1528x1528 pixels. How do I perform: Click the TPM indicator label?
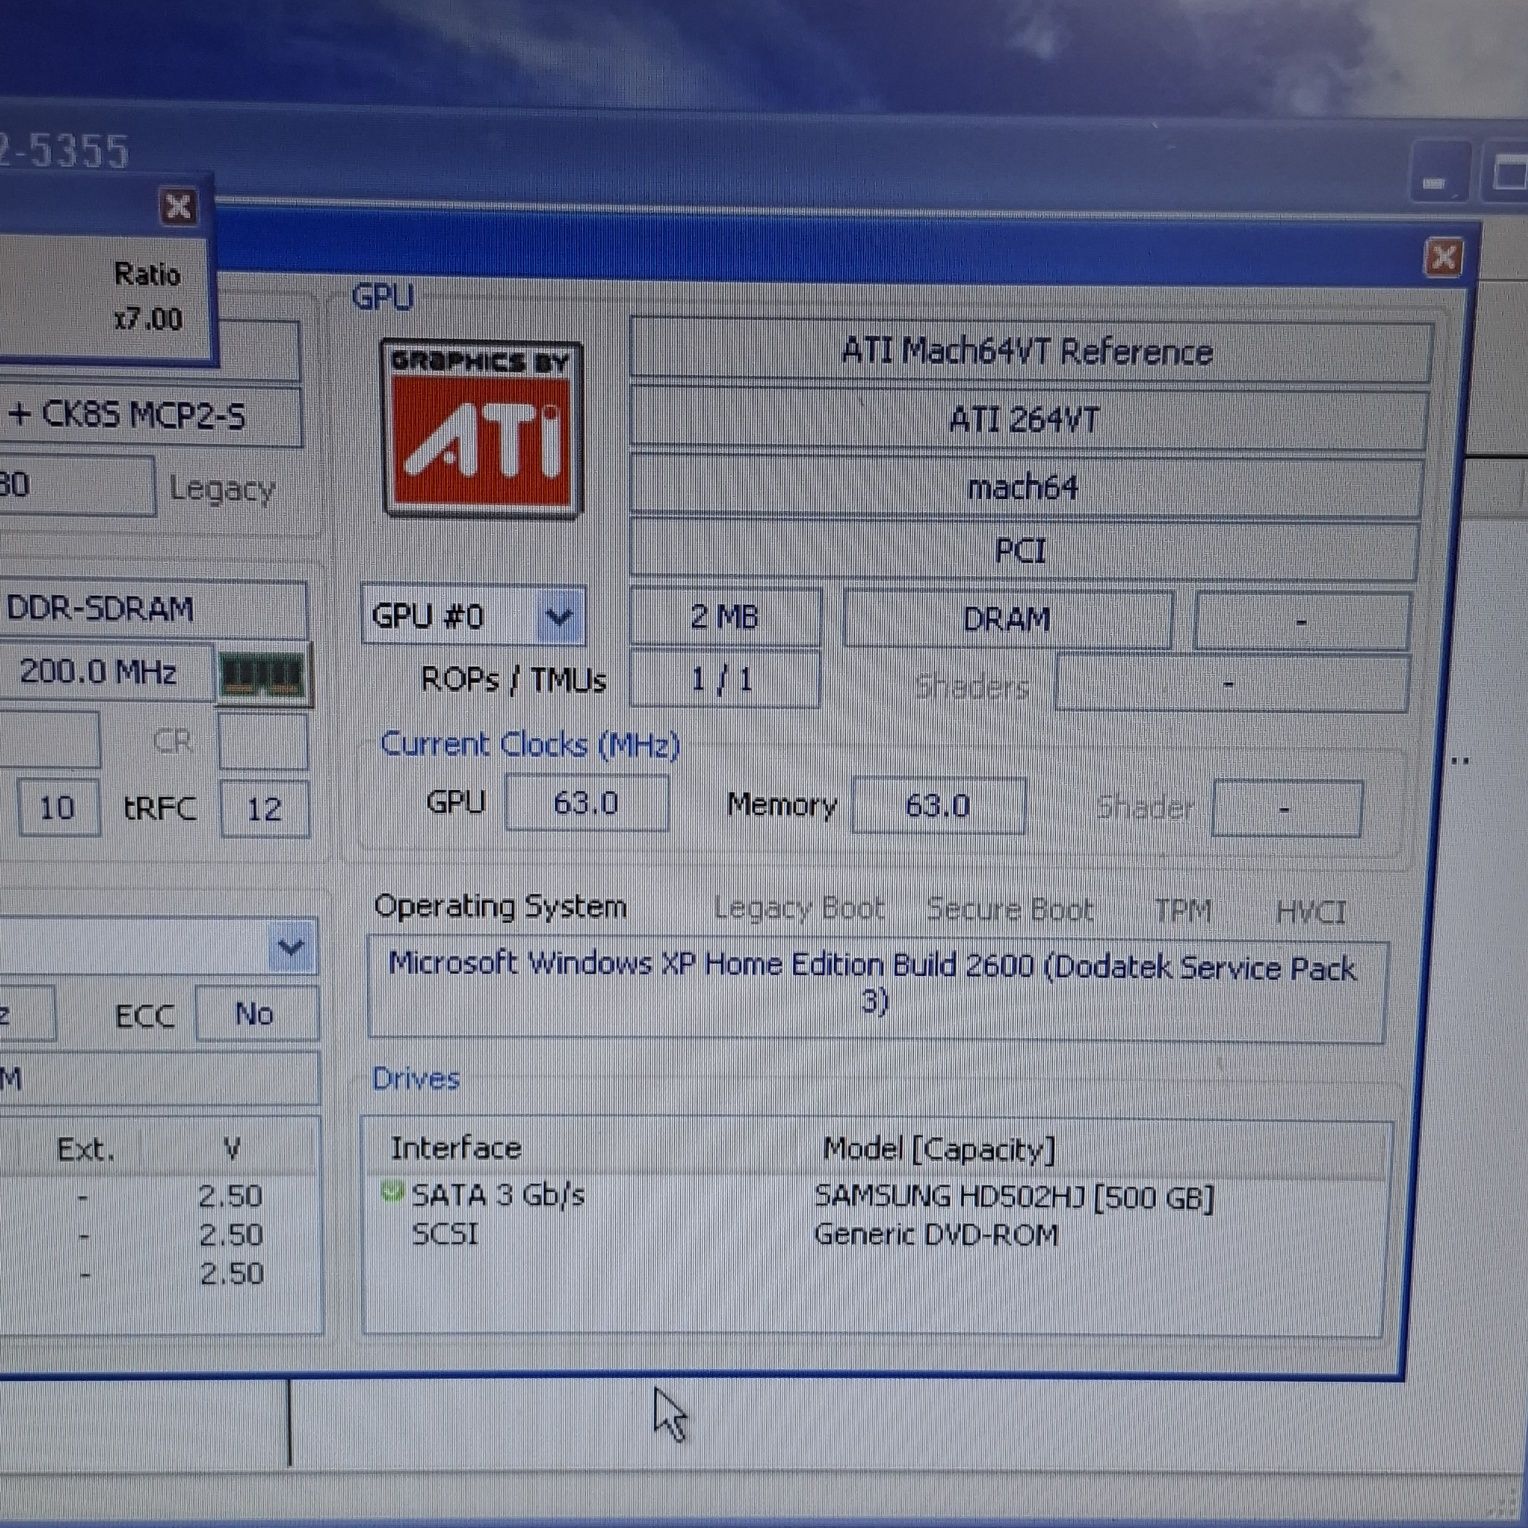pyautogui.click(x=1183, y=910)
